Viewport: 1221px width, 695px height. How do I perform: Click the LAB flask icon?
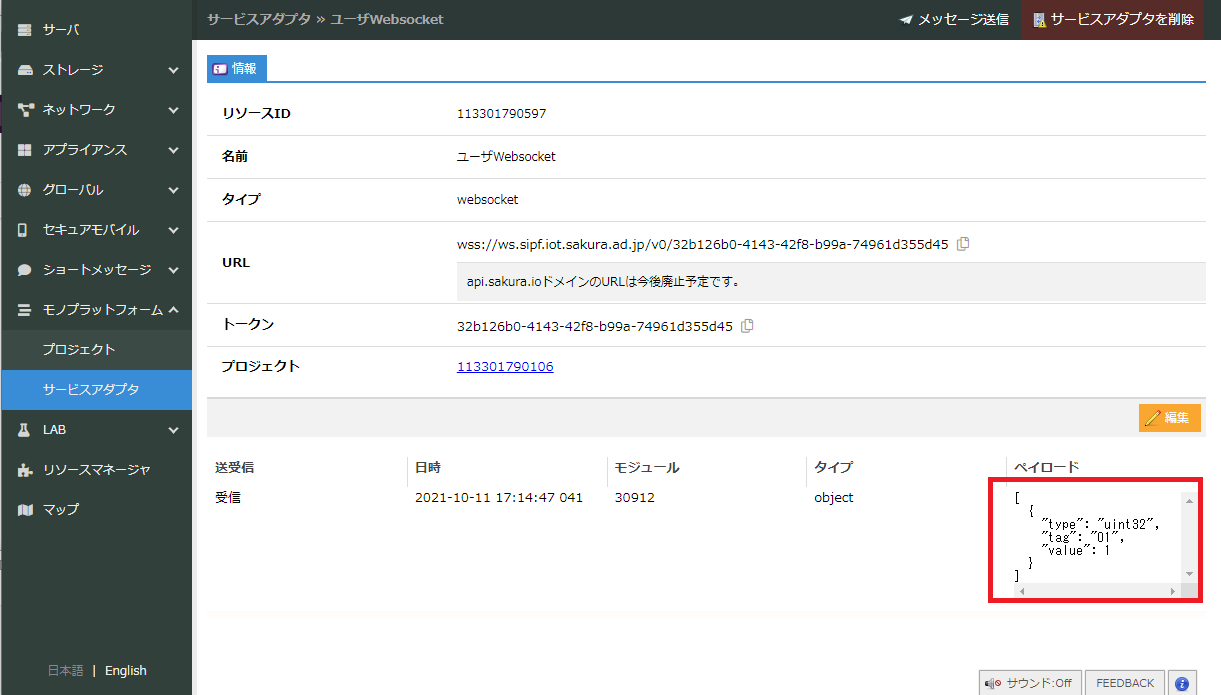pos(25,430)
